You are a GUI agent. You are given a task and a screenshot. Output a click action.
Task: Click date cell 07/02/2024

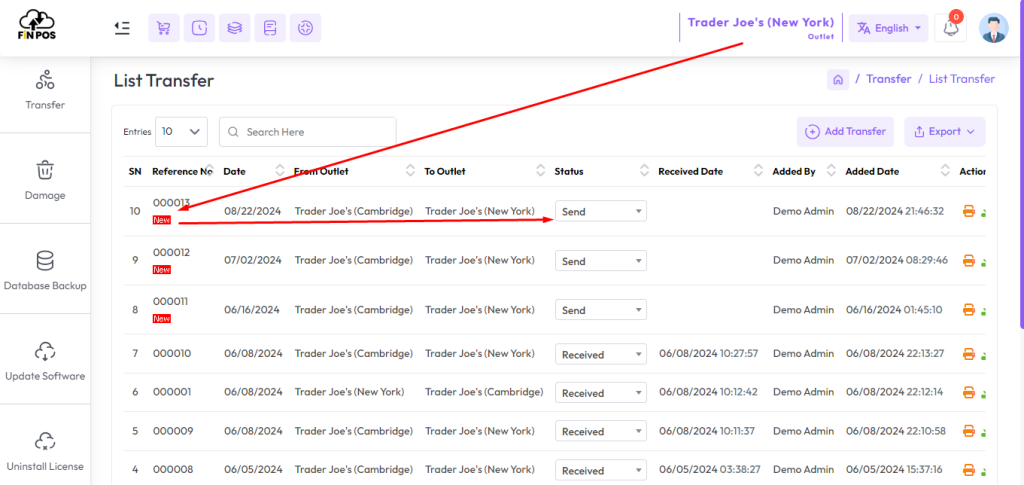coord(252,260)
